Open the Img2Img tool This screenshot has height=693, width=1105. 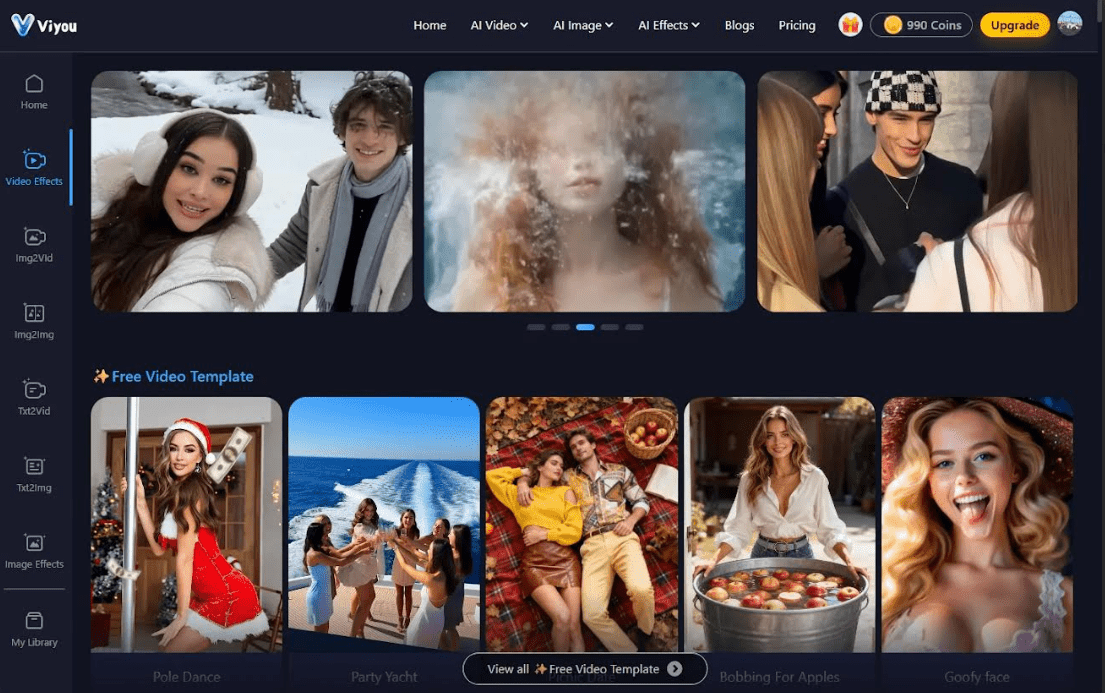[x=34, y=321]
